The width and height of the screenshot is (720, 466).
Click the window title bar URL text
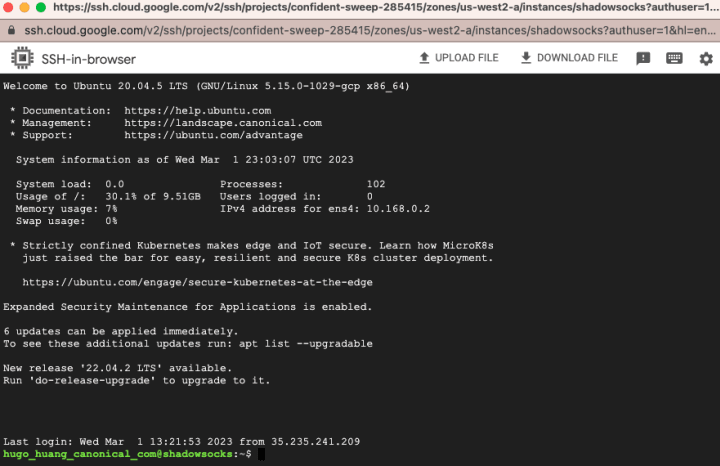(386, 7)
